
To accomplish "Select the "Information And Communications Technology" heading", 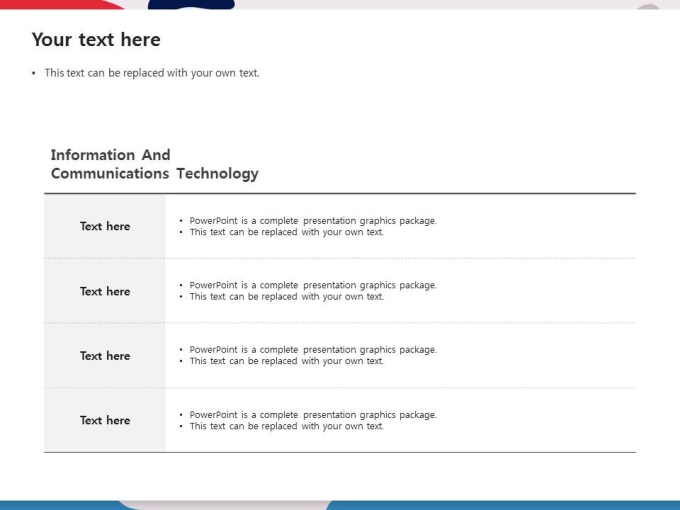I will [154, 164].
